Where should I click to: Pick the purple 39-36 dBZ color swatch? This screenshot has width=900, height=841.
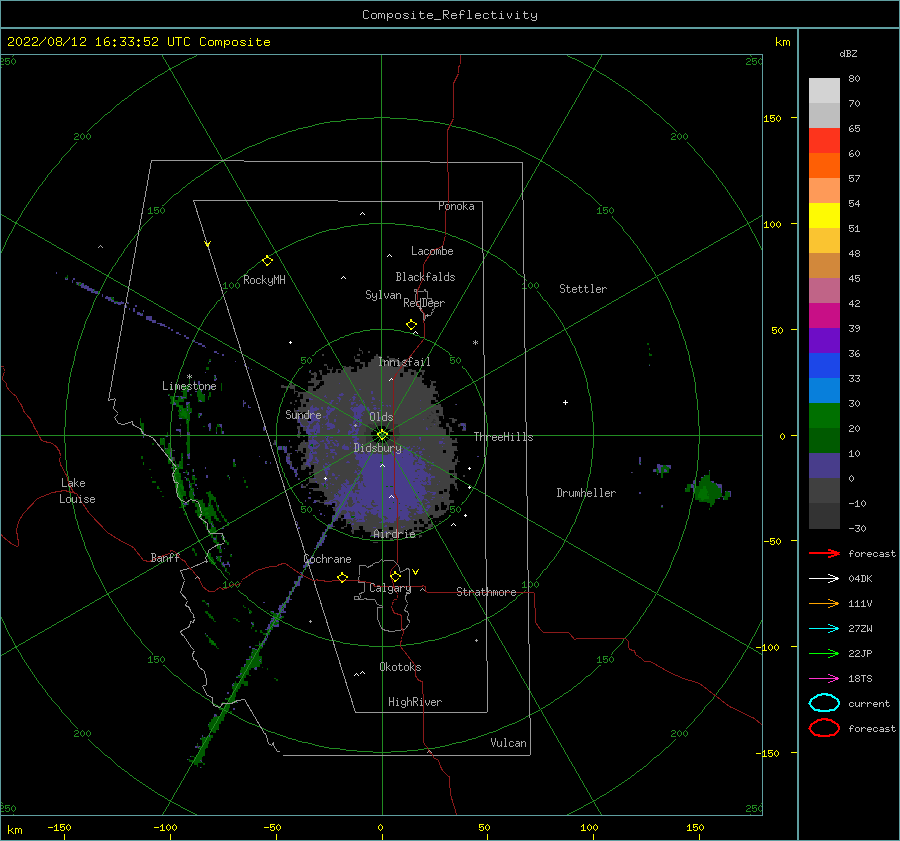824,340
